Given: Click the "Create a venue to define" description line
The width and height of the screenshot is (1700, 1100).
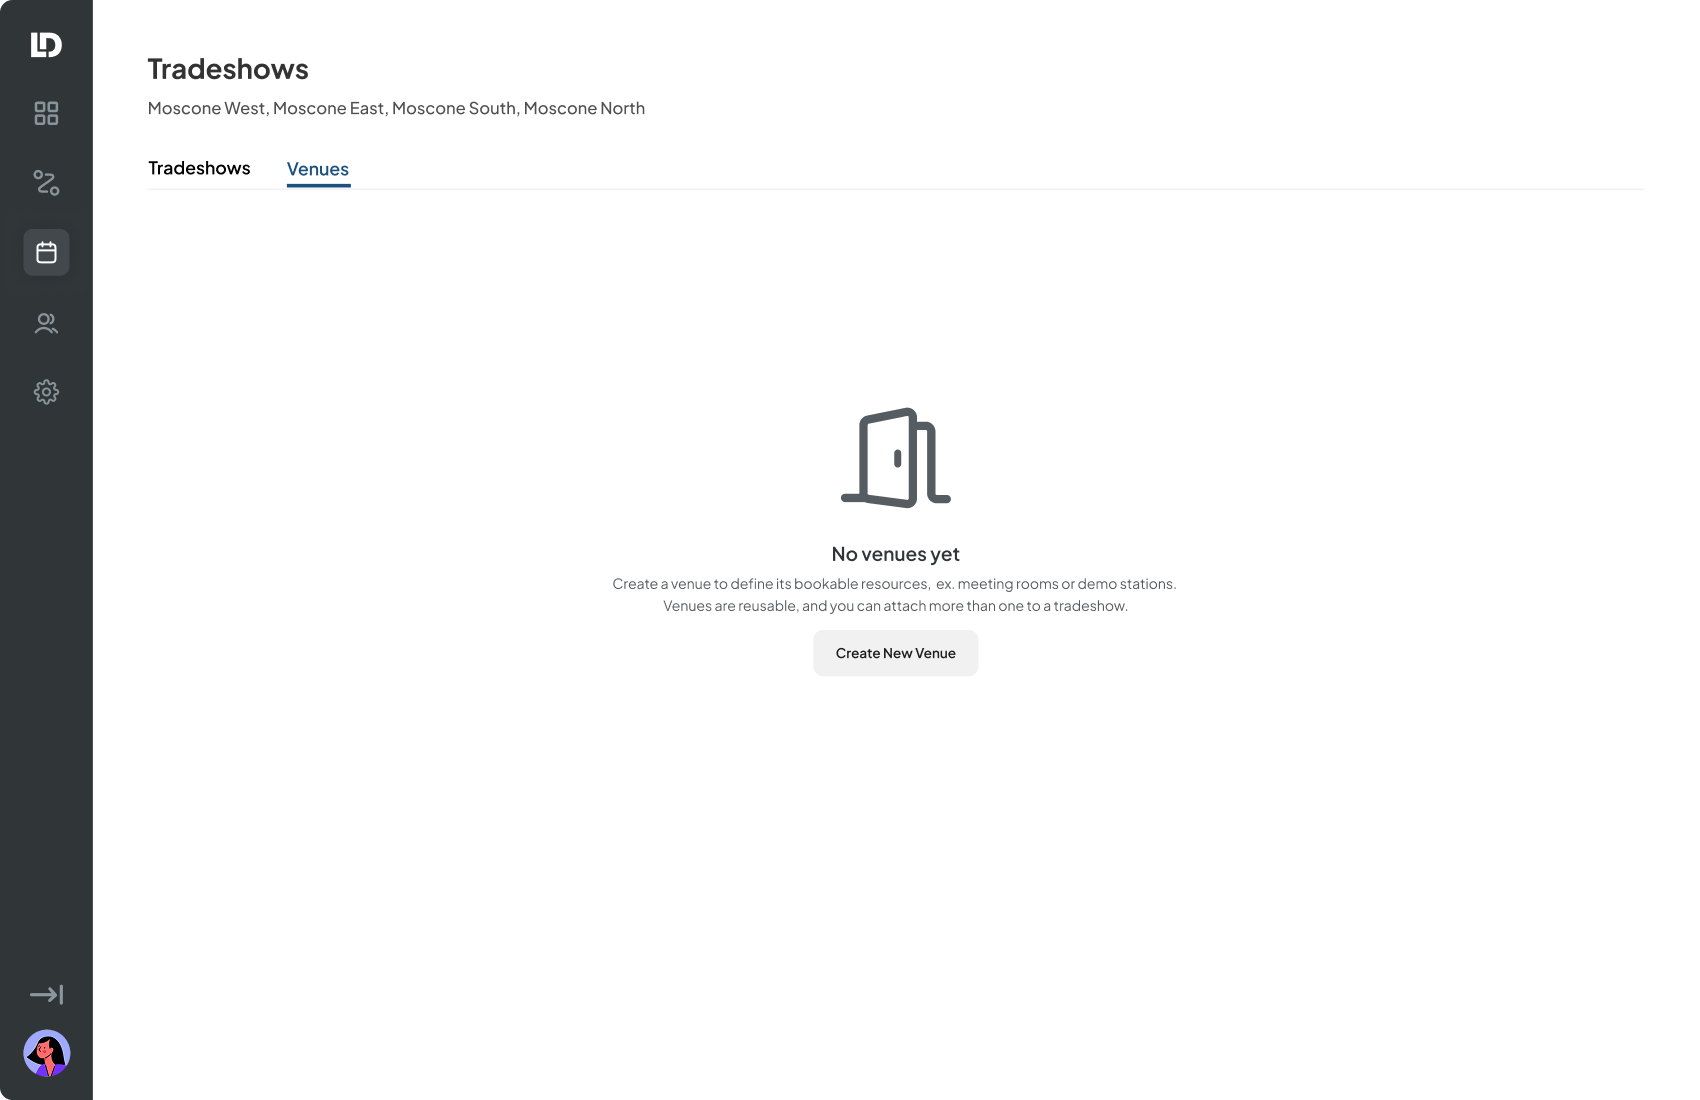Looking at the screenshot, I should (x=894, y=584).
